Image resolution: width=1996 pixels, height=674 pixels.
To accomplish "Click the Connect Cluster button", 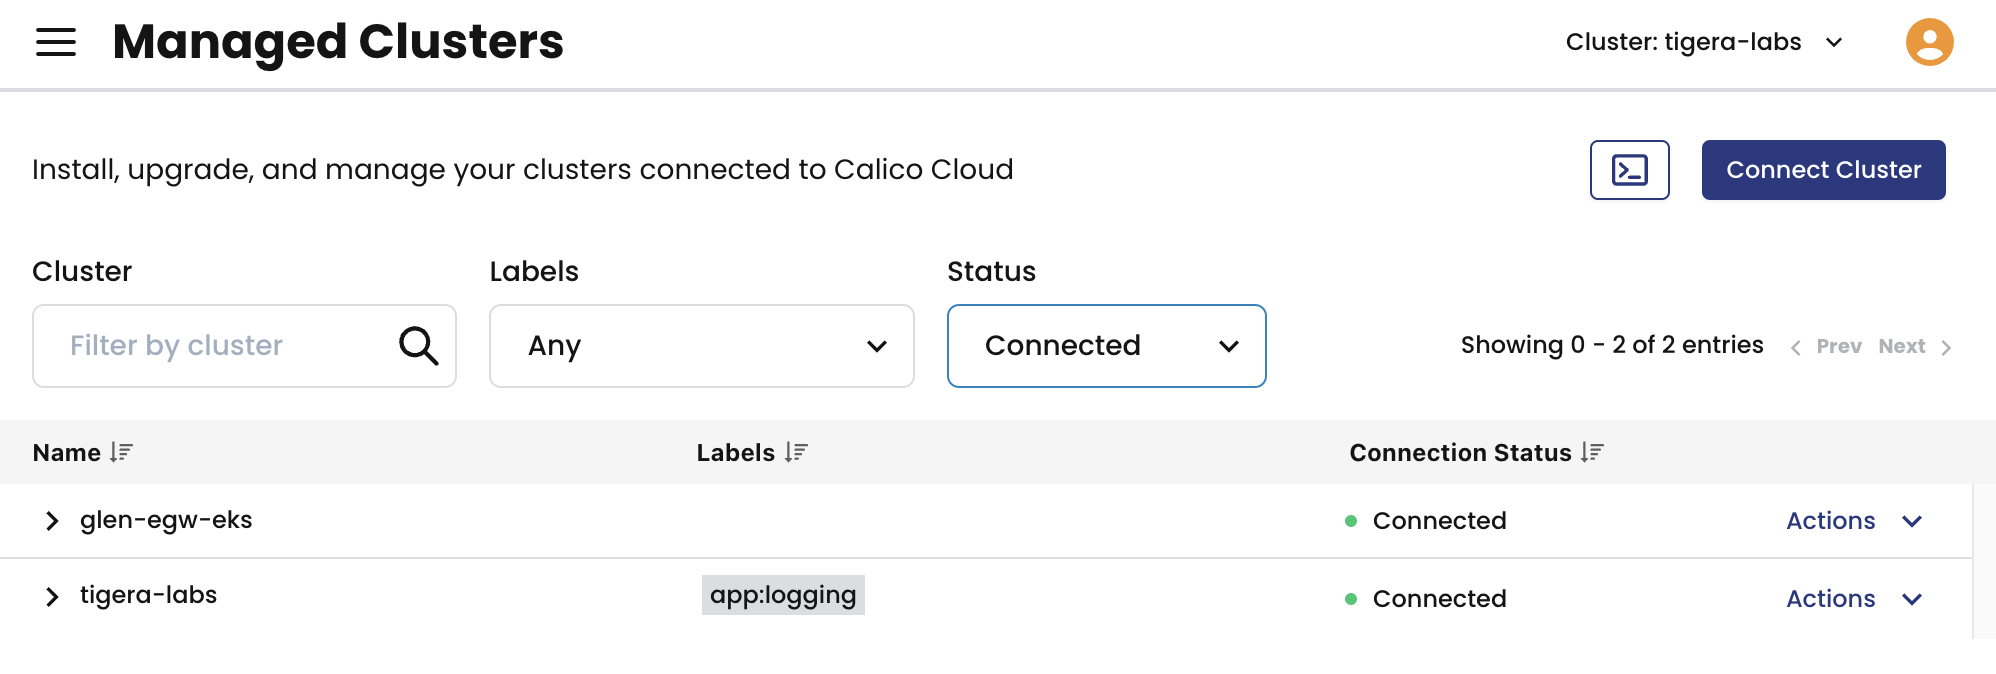I will click(1823, 170).
